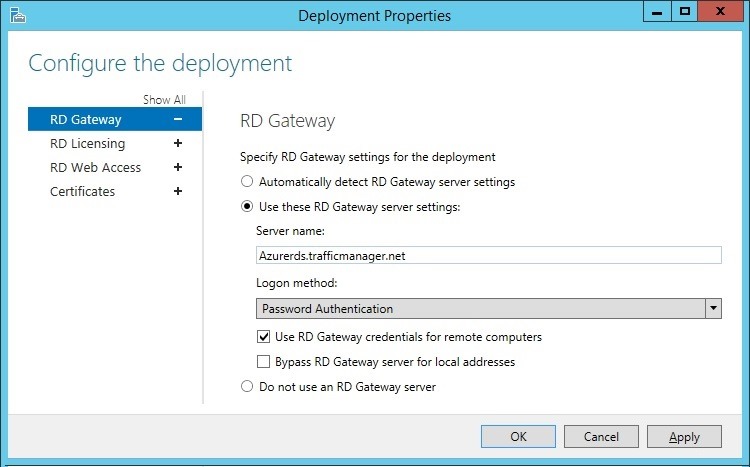This screenshot has width=750, height=467.
Task: Collapse the RD Gateway section minus icon
Action: (178, 119)
